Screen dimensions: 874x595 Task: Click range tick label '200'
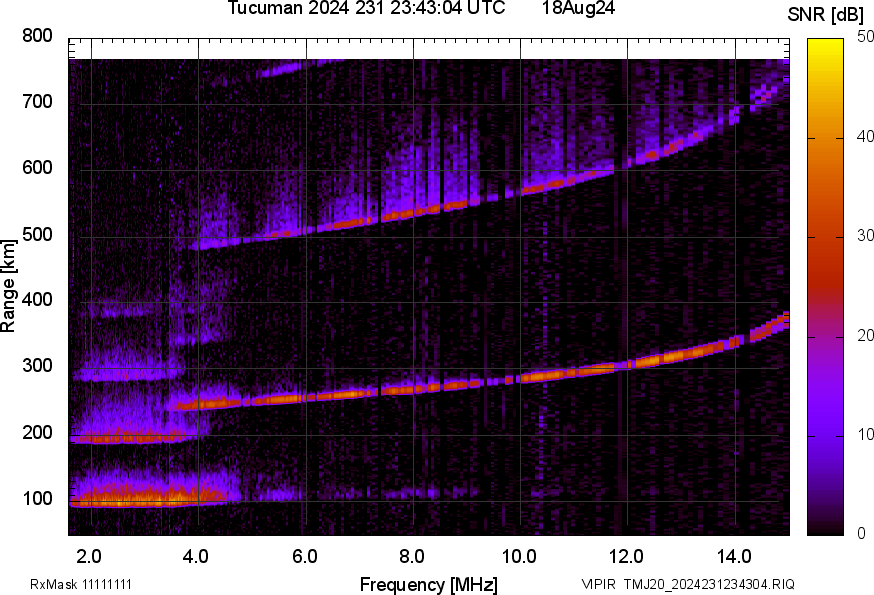37,433
